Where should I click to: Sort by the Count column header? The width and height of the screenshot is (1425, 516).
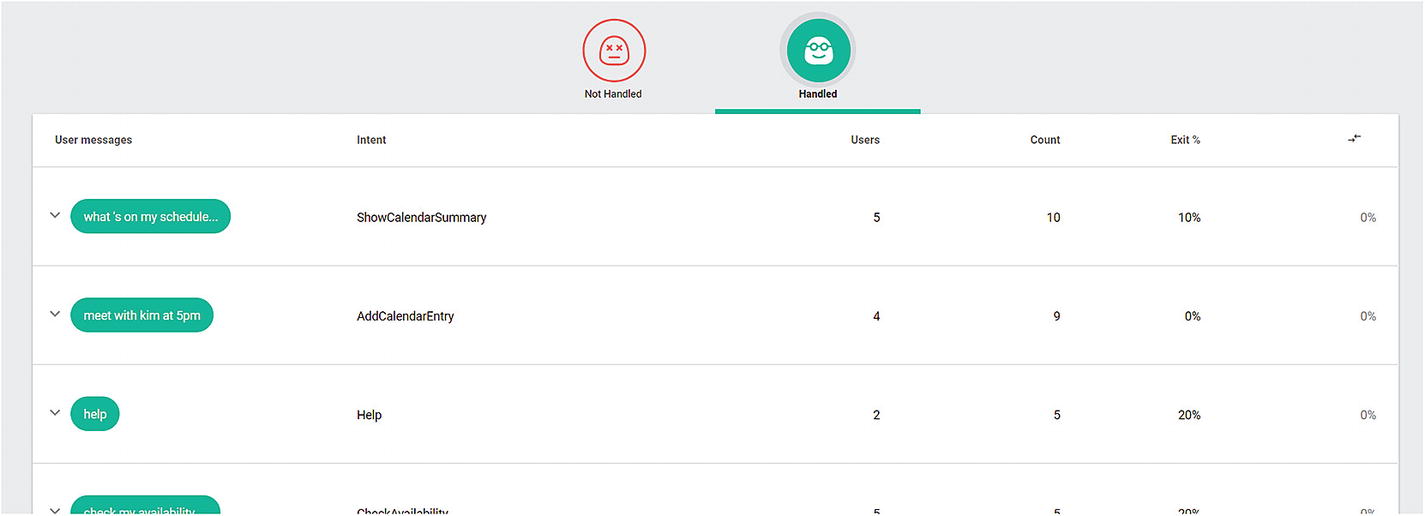pos(1045,140)
